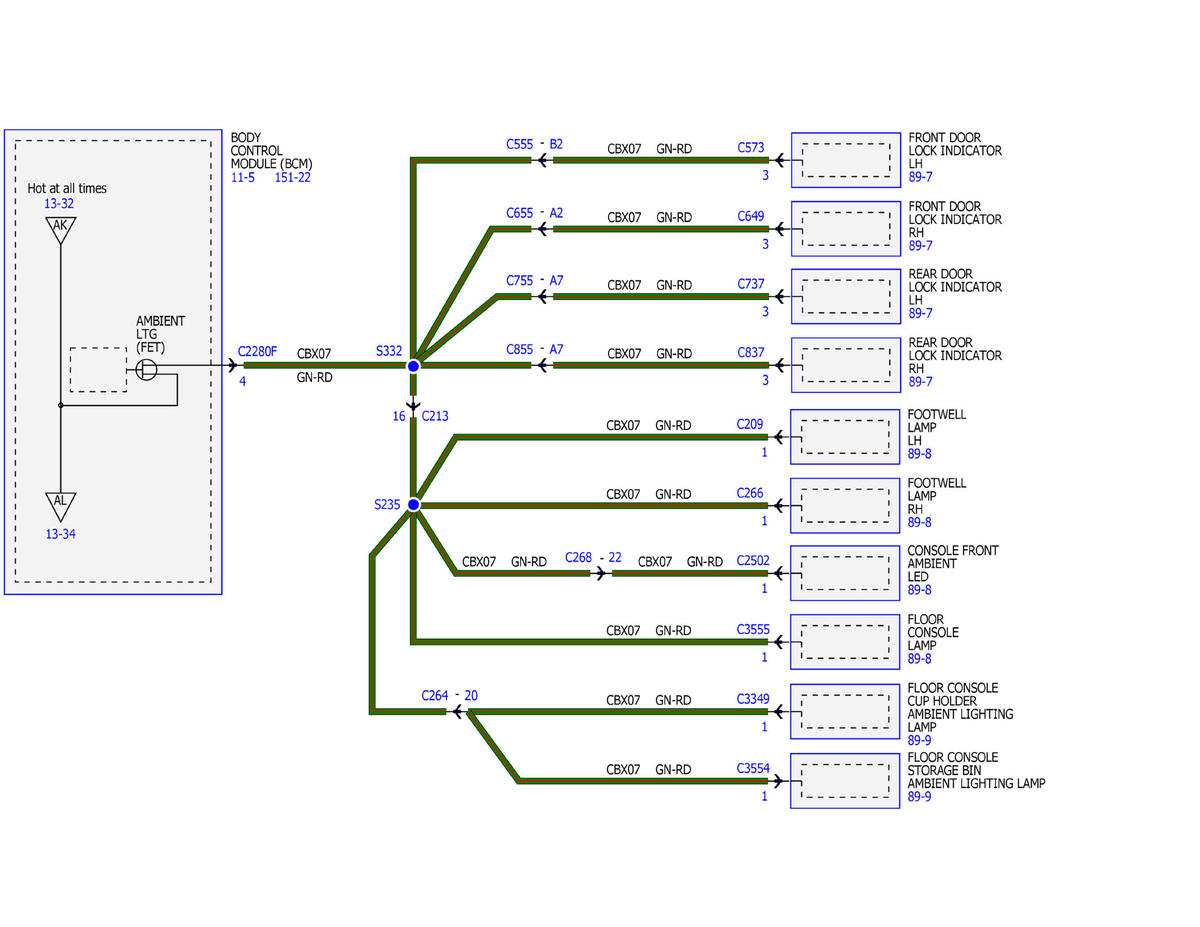
Task: Click inline connector C264 - 20
Action: [449, 695]
